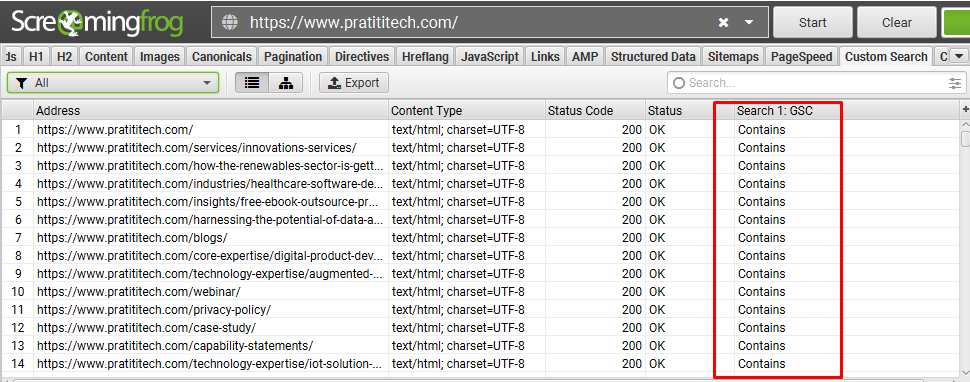The image size is (970, 382).
Task: Select the /blogs/ URL row
Action: pos(132,237)
